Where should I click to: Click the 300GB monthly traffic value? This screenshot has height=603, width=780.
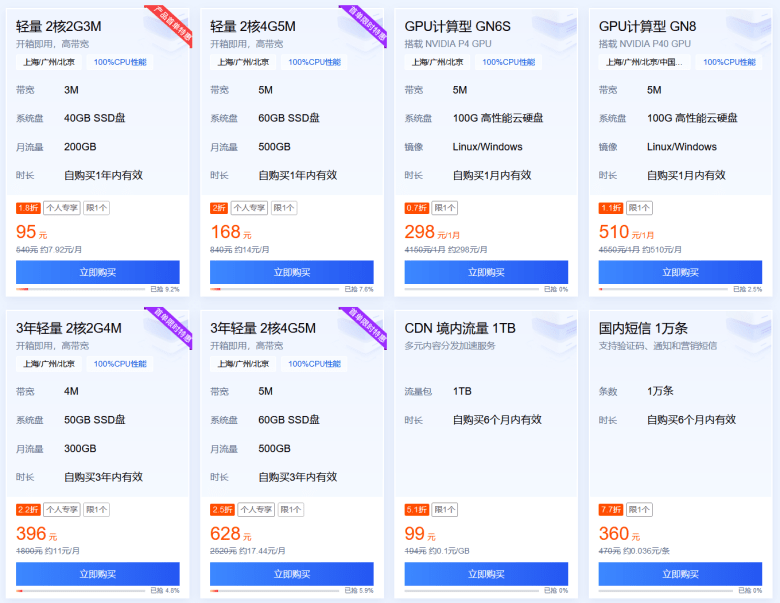pyautogui.click(x=80, y=449)
